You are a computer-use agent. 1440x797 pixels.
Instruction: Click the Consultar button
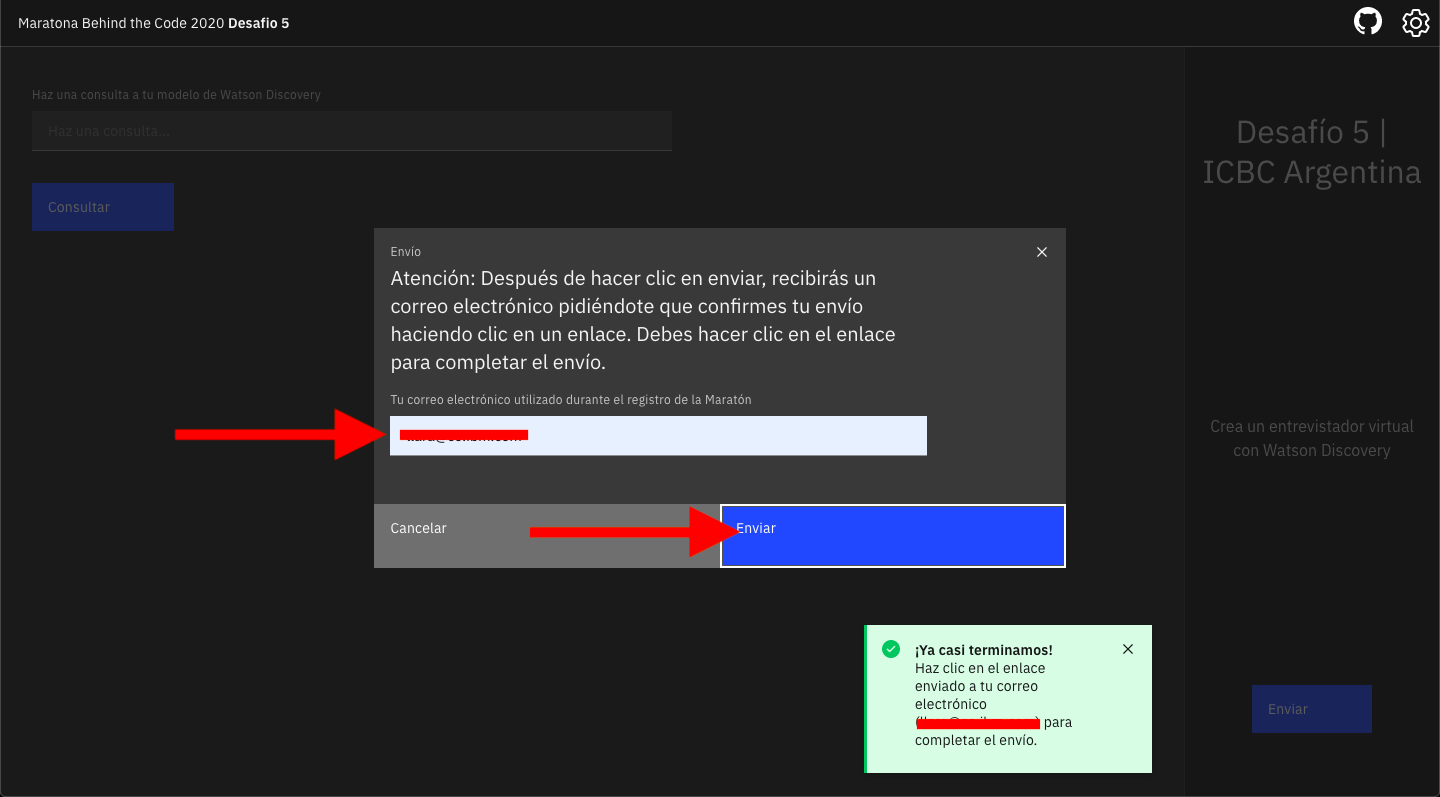(x=103, y=207)
